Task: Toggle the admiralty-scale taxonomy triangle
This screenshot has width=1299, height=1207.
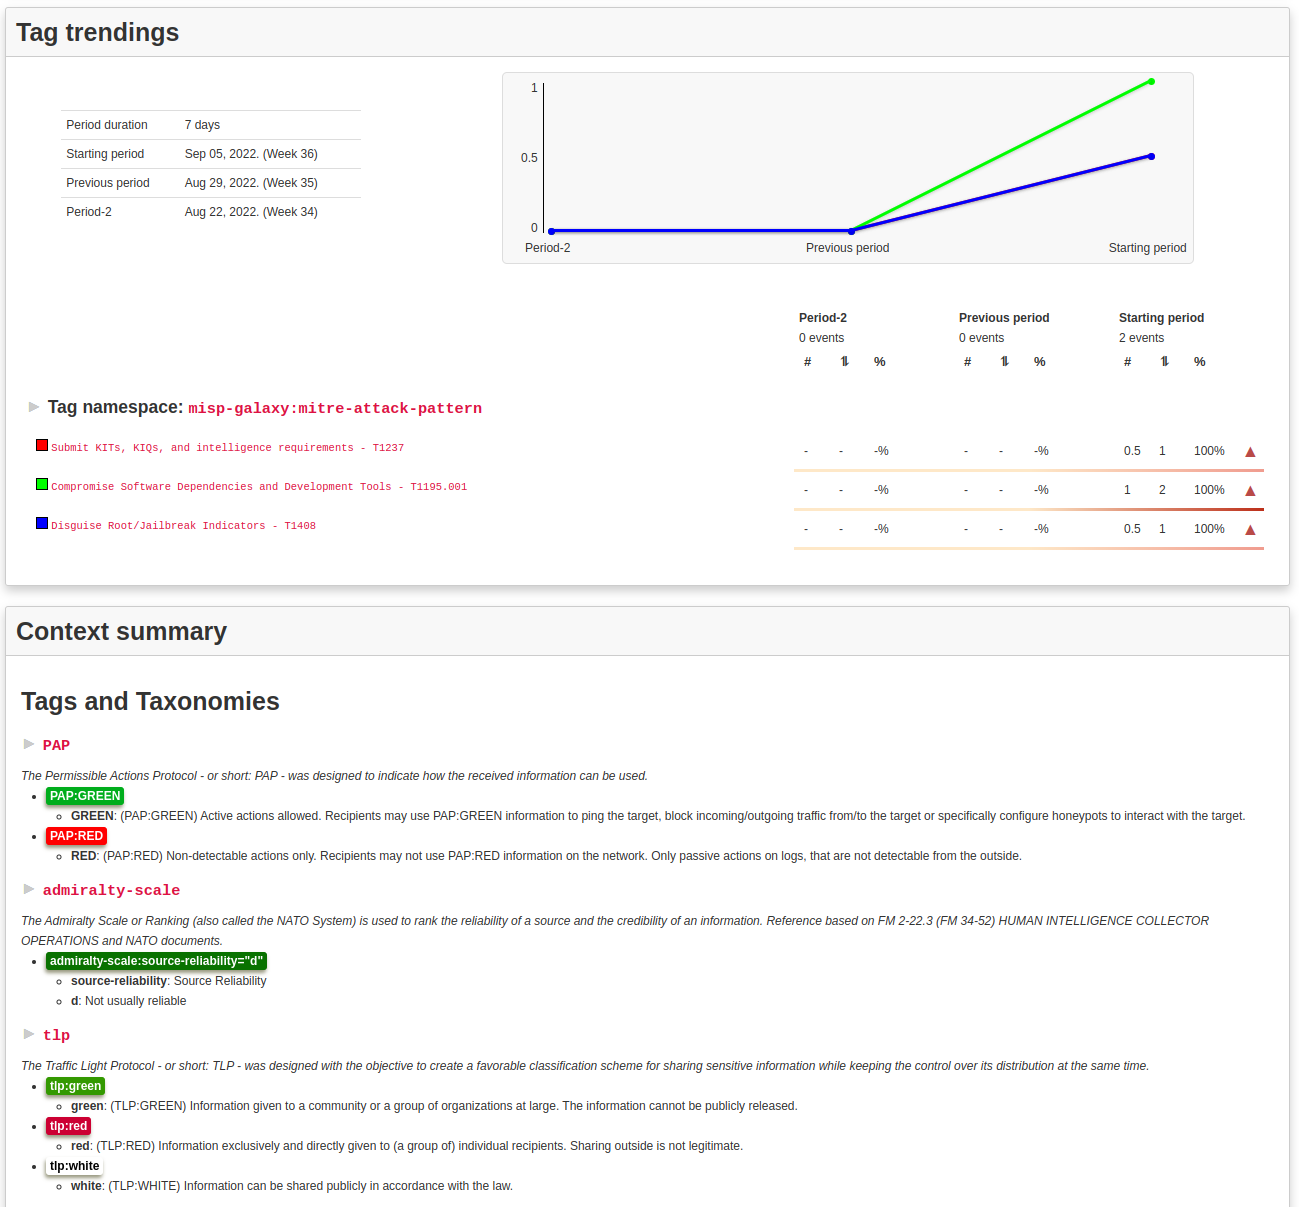Action: pyautogui.click(x=29, y=889)
